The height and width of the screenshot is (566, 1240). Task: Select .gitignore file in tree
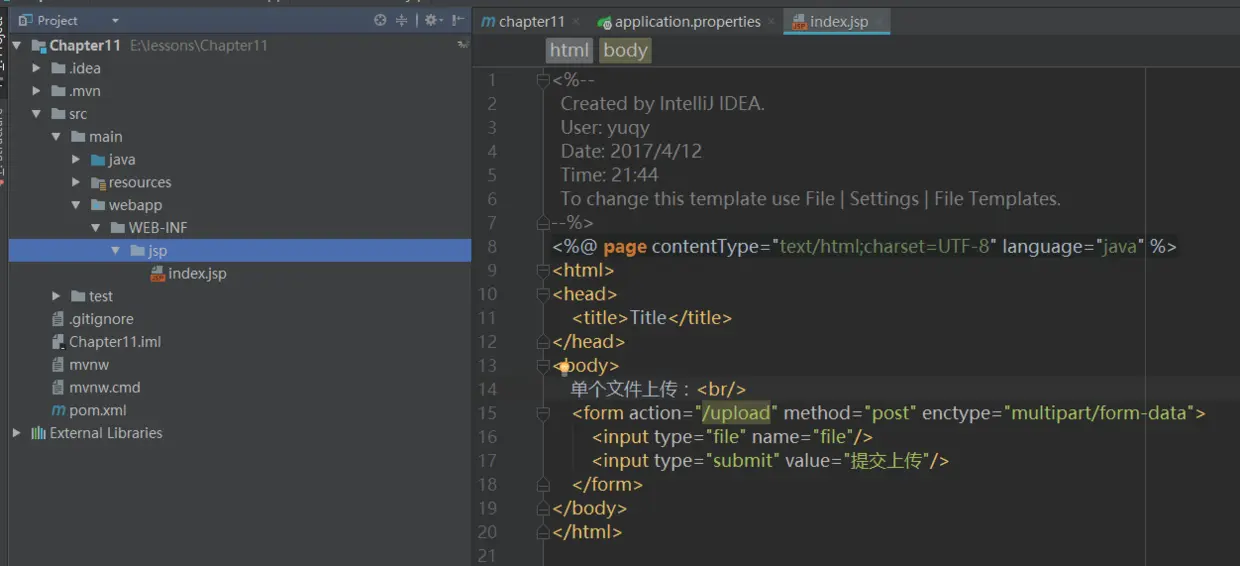click(100, 319)
